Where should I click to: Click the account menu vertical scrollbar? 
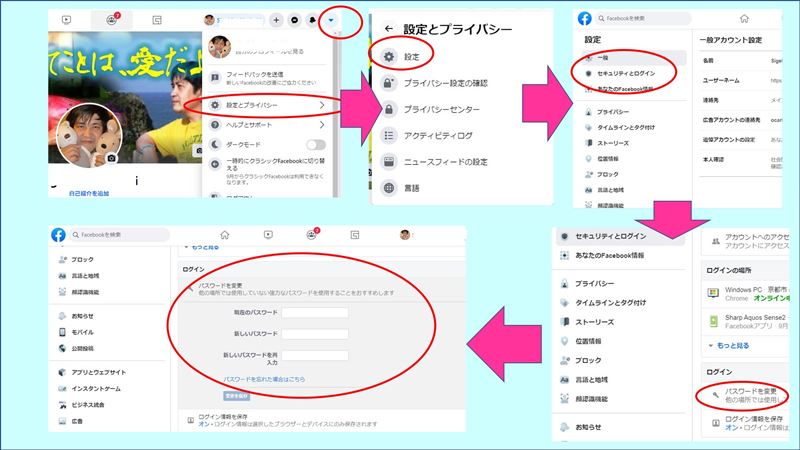335,115
